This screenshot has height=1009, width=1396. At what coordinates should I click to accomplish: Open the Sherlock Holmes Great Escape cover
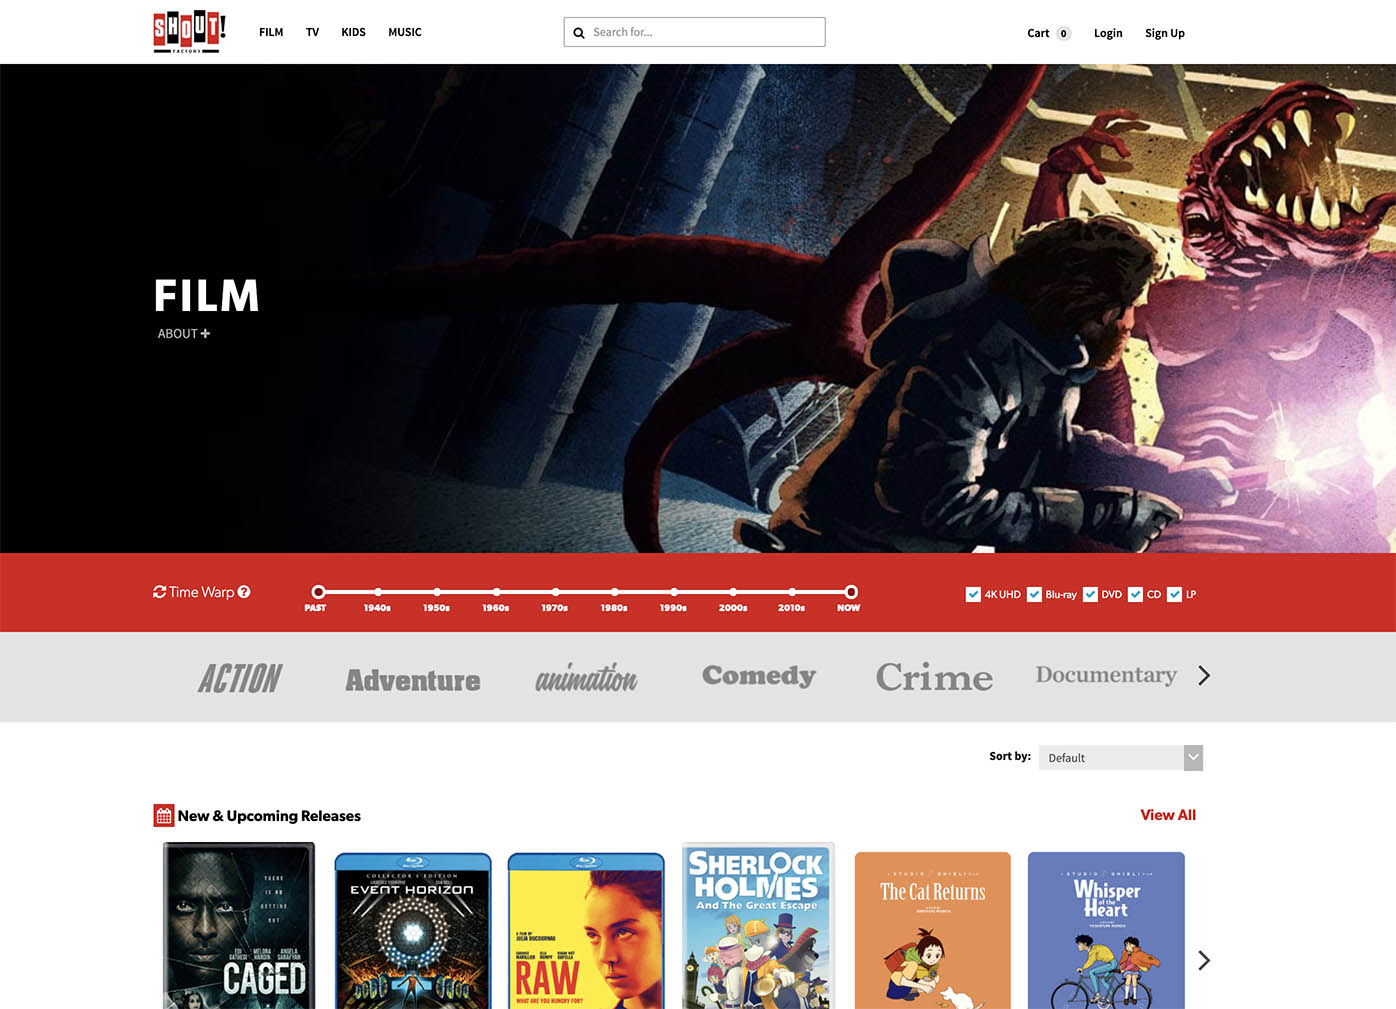pyautogui.click(x=758, y=925)
